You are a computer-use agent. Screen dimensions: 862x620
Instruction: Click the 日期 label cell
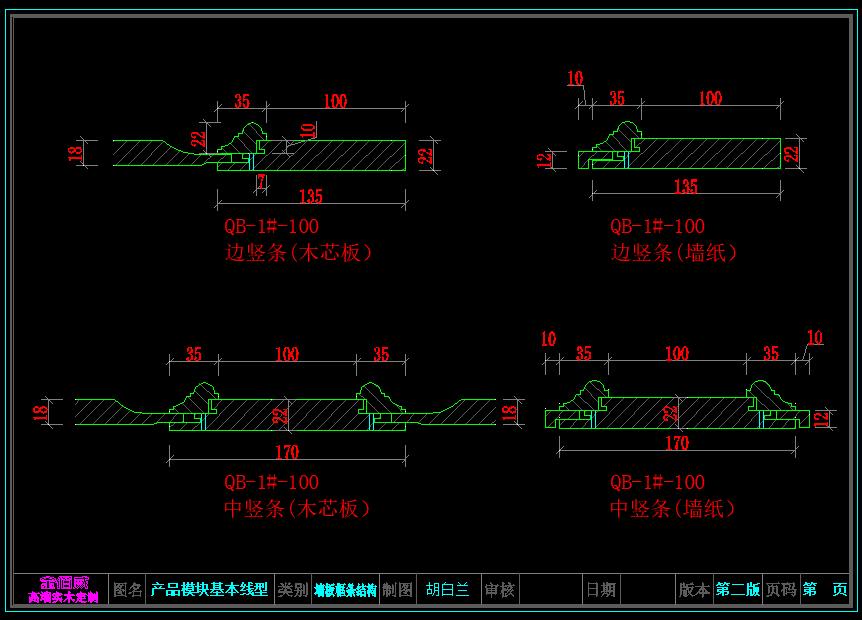[600, 590]
